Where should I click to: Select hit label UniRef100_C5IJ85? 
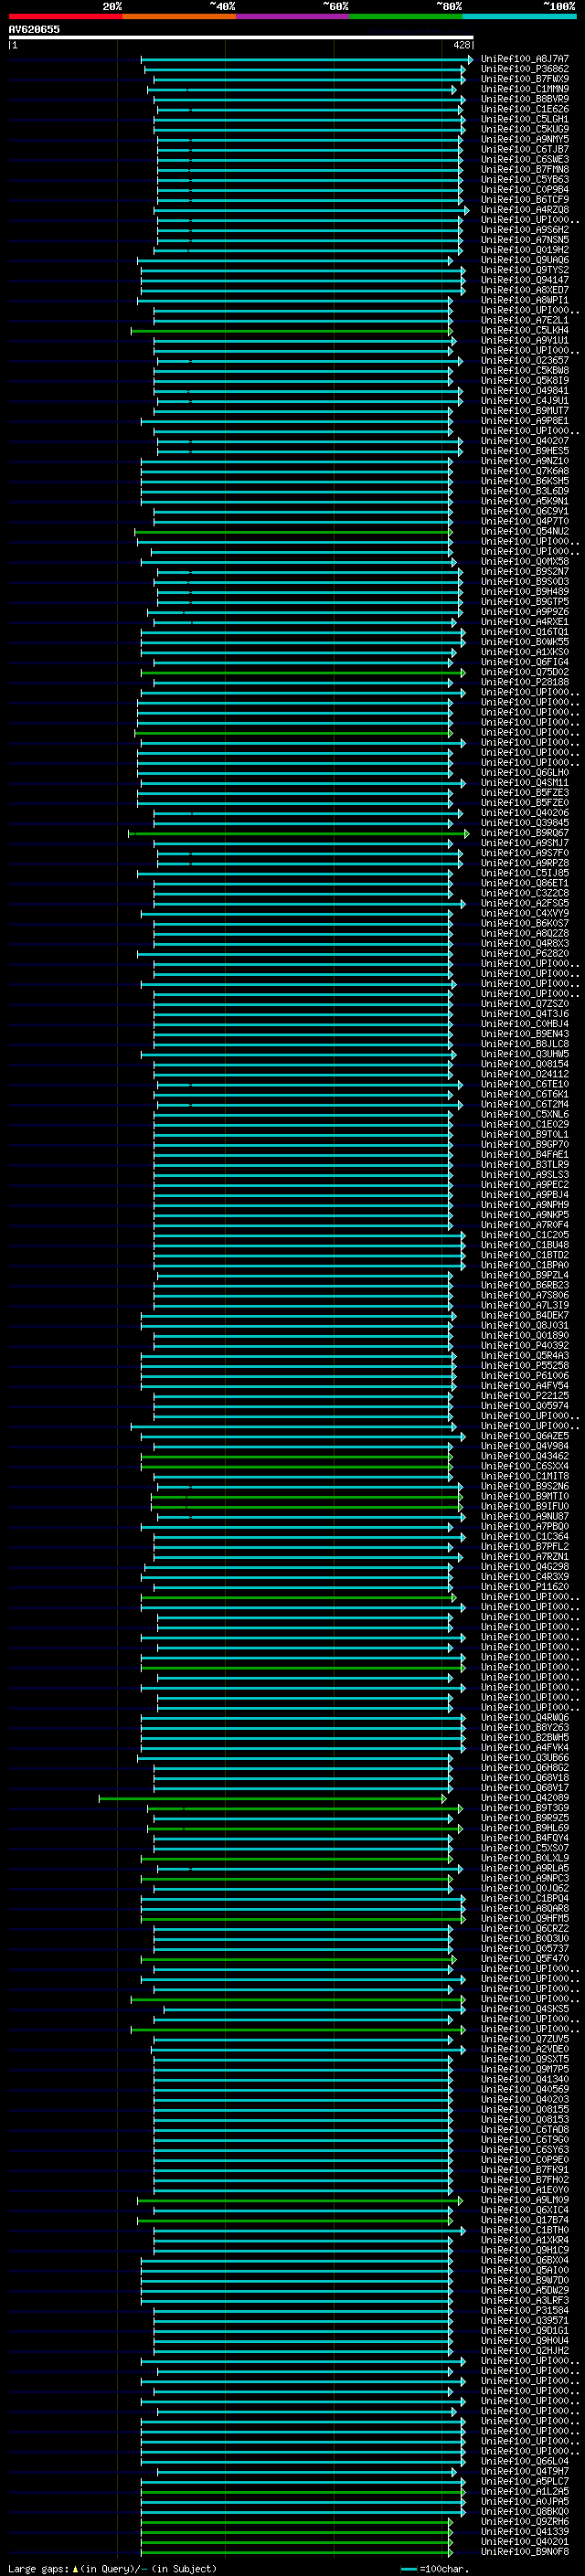point(525,874)
